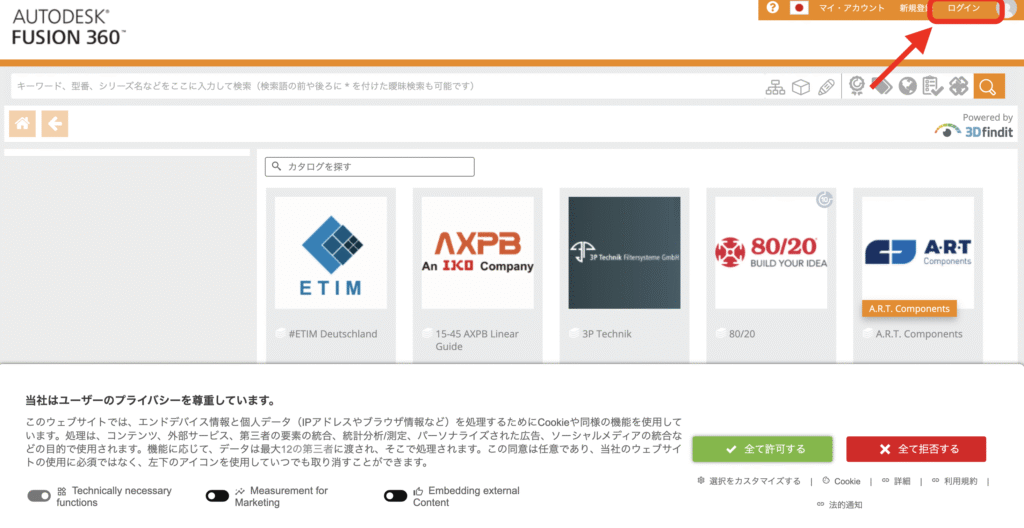Click the pencil sketch search icon
The height and width of the screenshot is (528, 1024).
click(x=825, y=87)
